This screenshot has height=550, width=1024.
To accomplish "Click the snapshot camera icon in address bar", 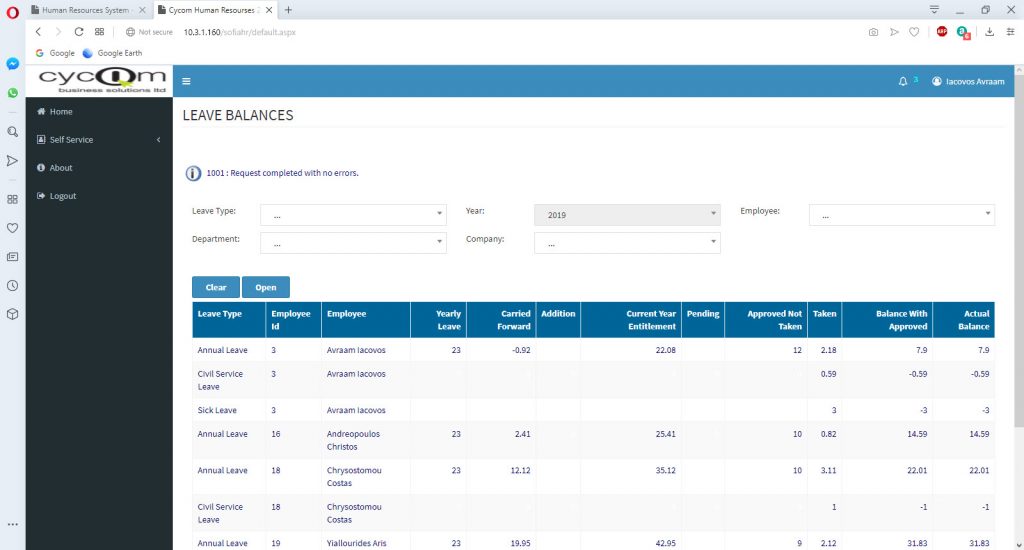I will click(873, 31).
